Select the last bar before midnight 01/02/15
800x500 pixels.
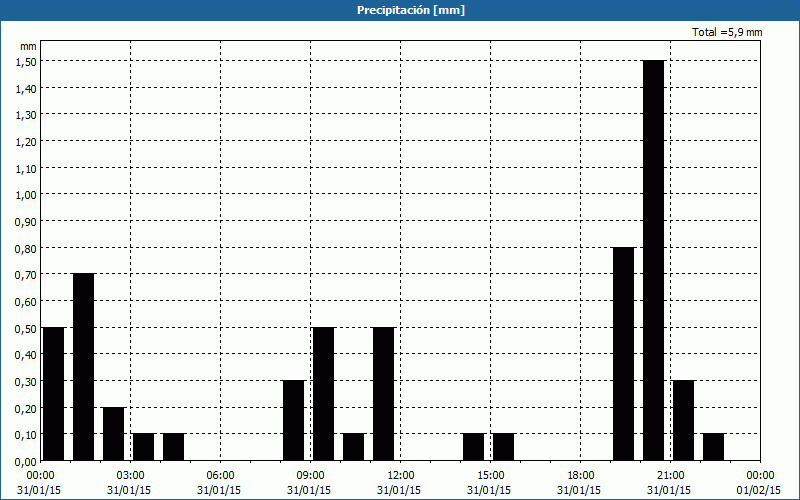tap(713, 447)
